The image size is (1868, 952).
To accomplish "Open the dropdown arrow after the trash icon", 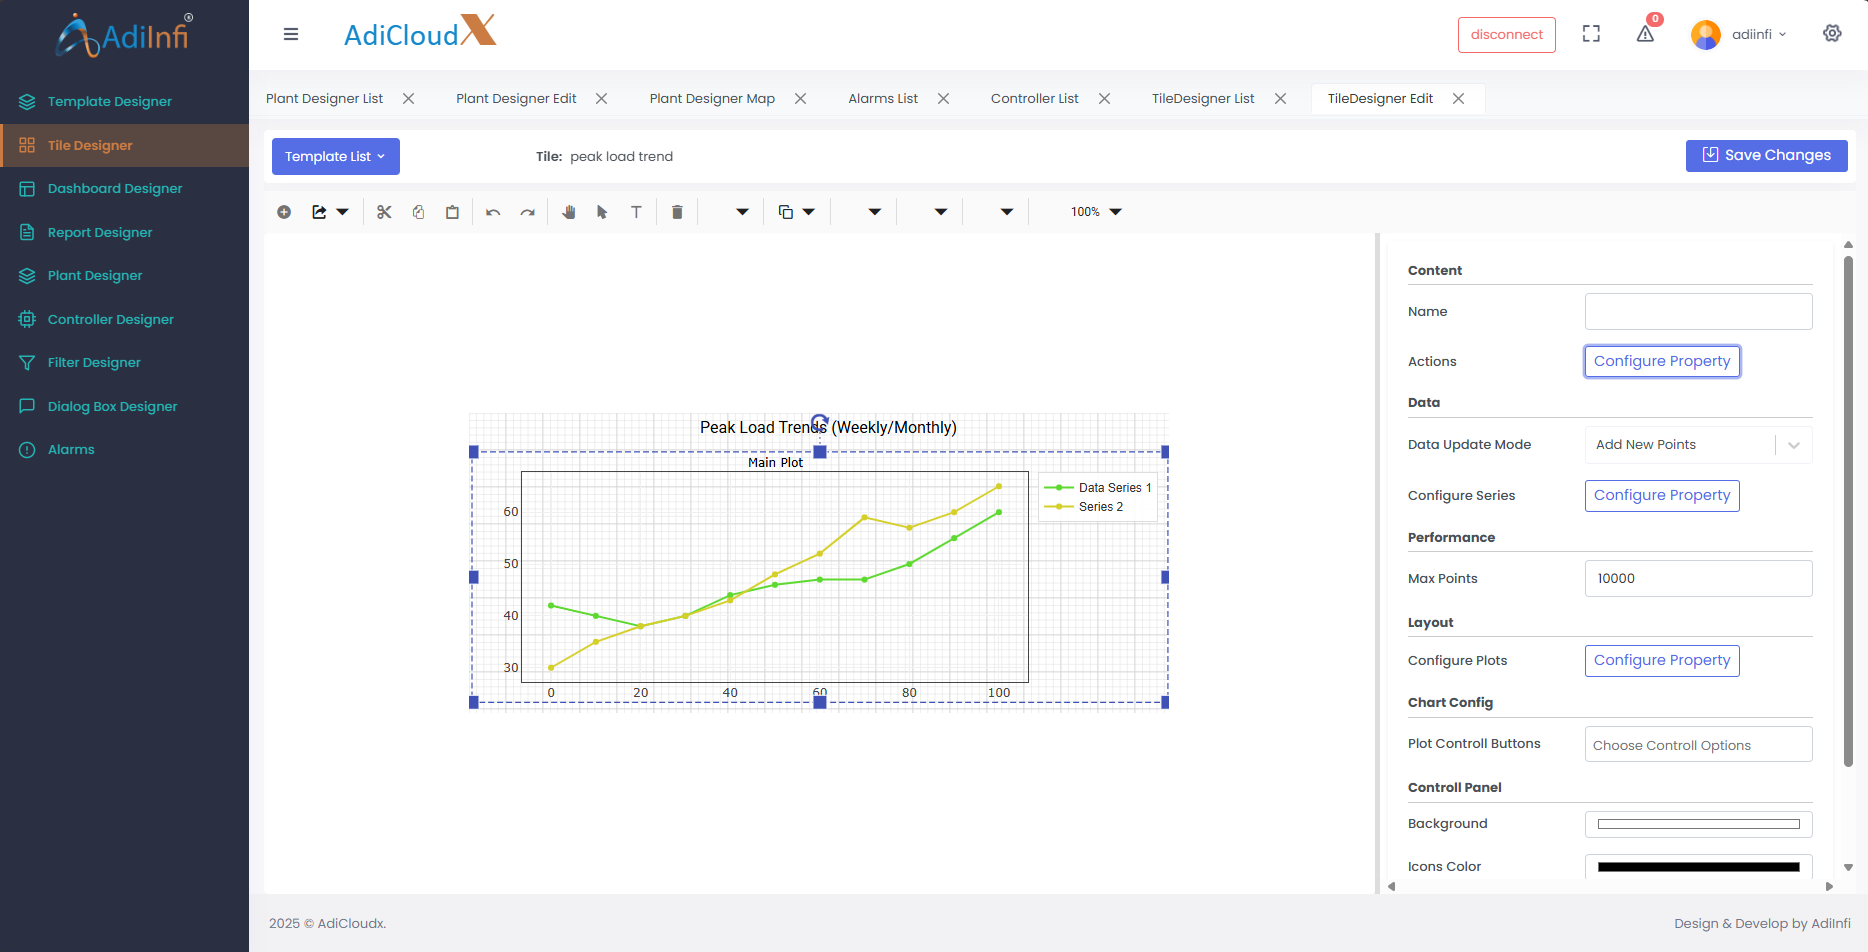I will click(x=742, y=212).
